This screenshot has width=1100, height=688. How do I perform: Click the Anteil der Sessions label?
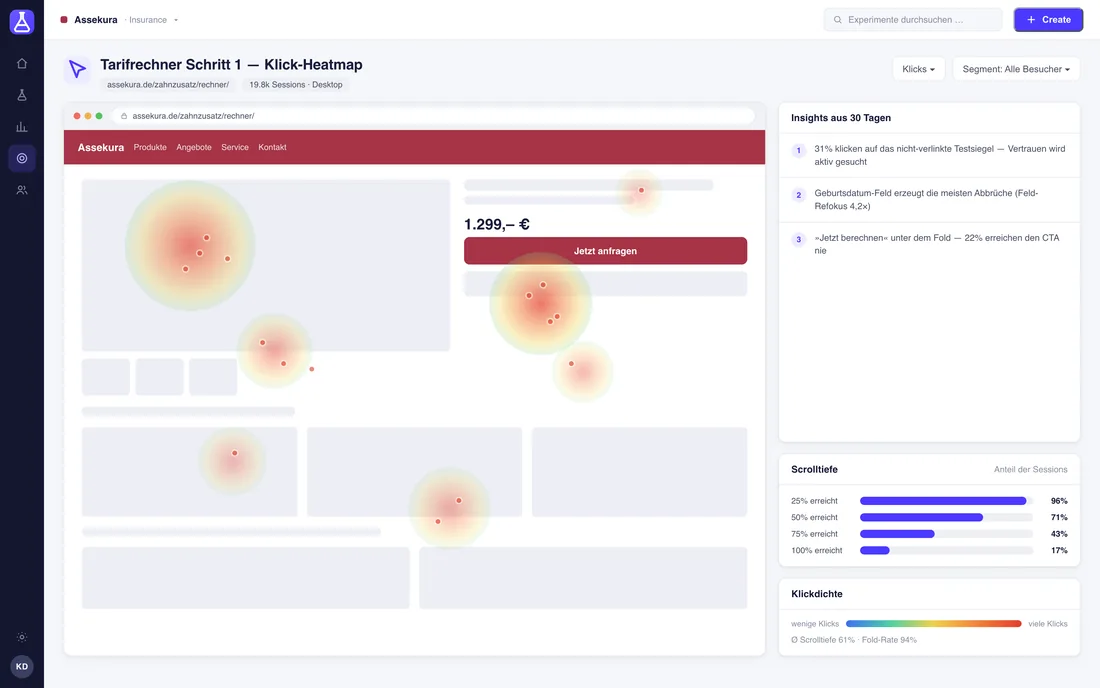pyautogui.click(x=1030, y=469)
